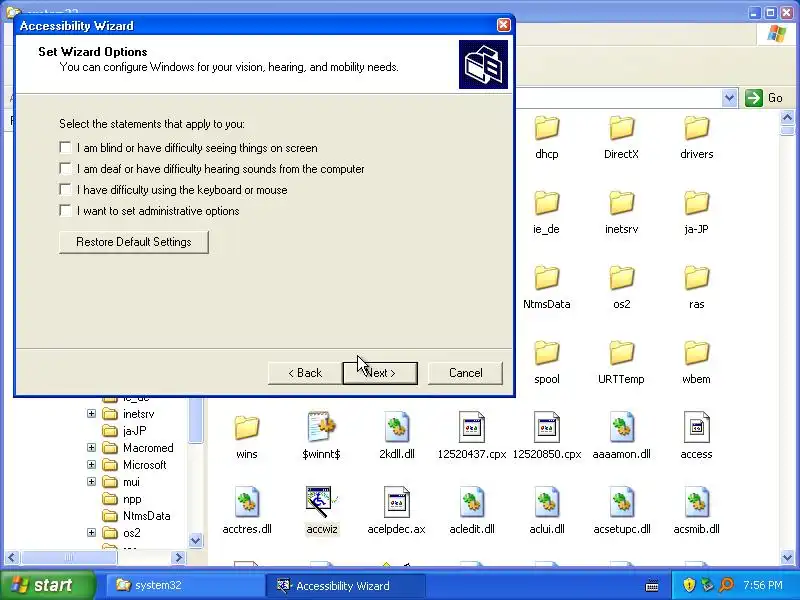Select the accwiz program icon

point(321,502)
